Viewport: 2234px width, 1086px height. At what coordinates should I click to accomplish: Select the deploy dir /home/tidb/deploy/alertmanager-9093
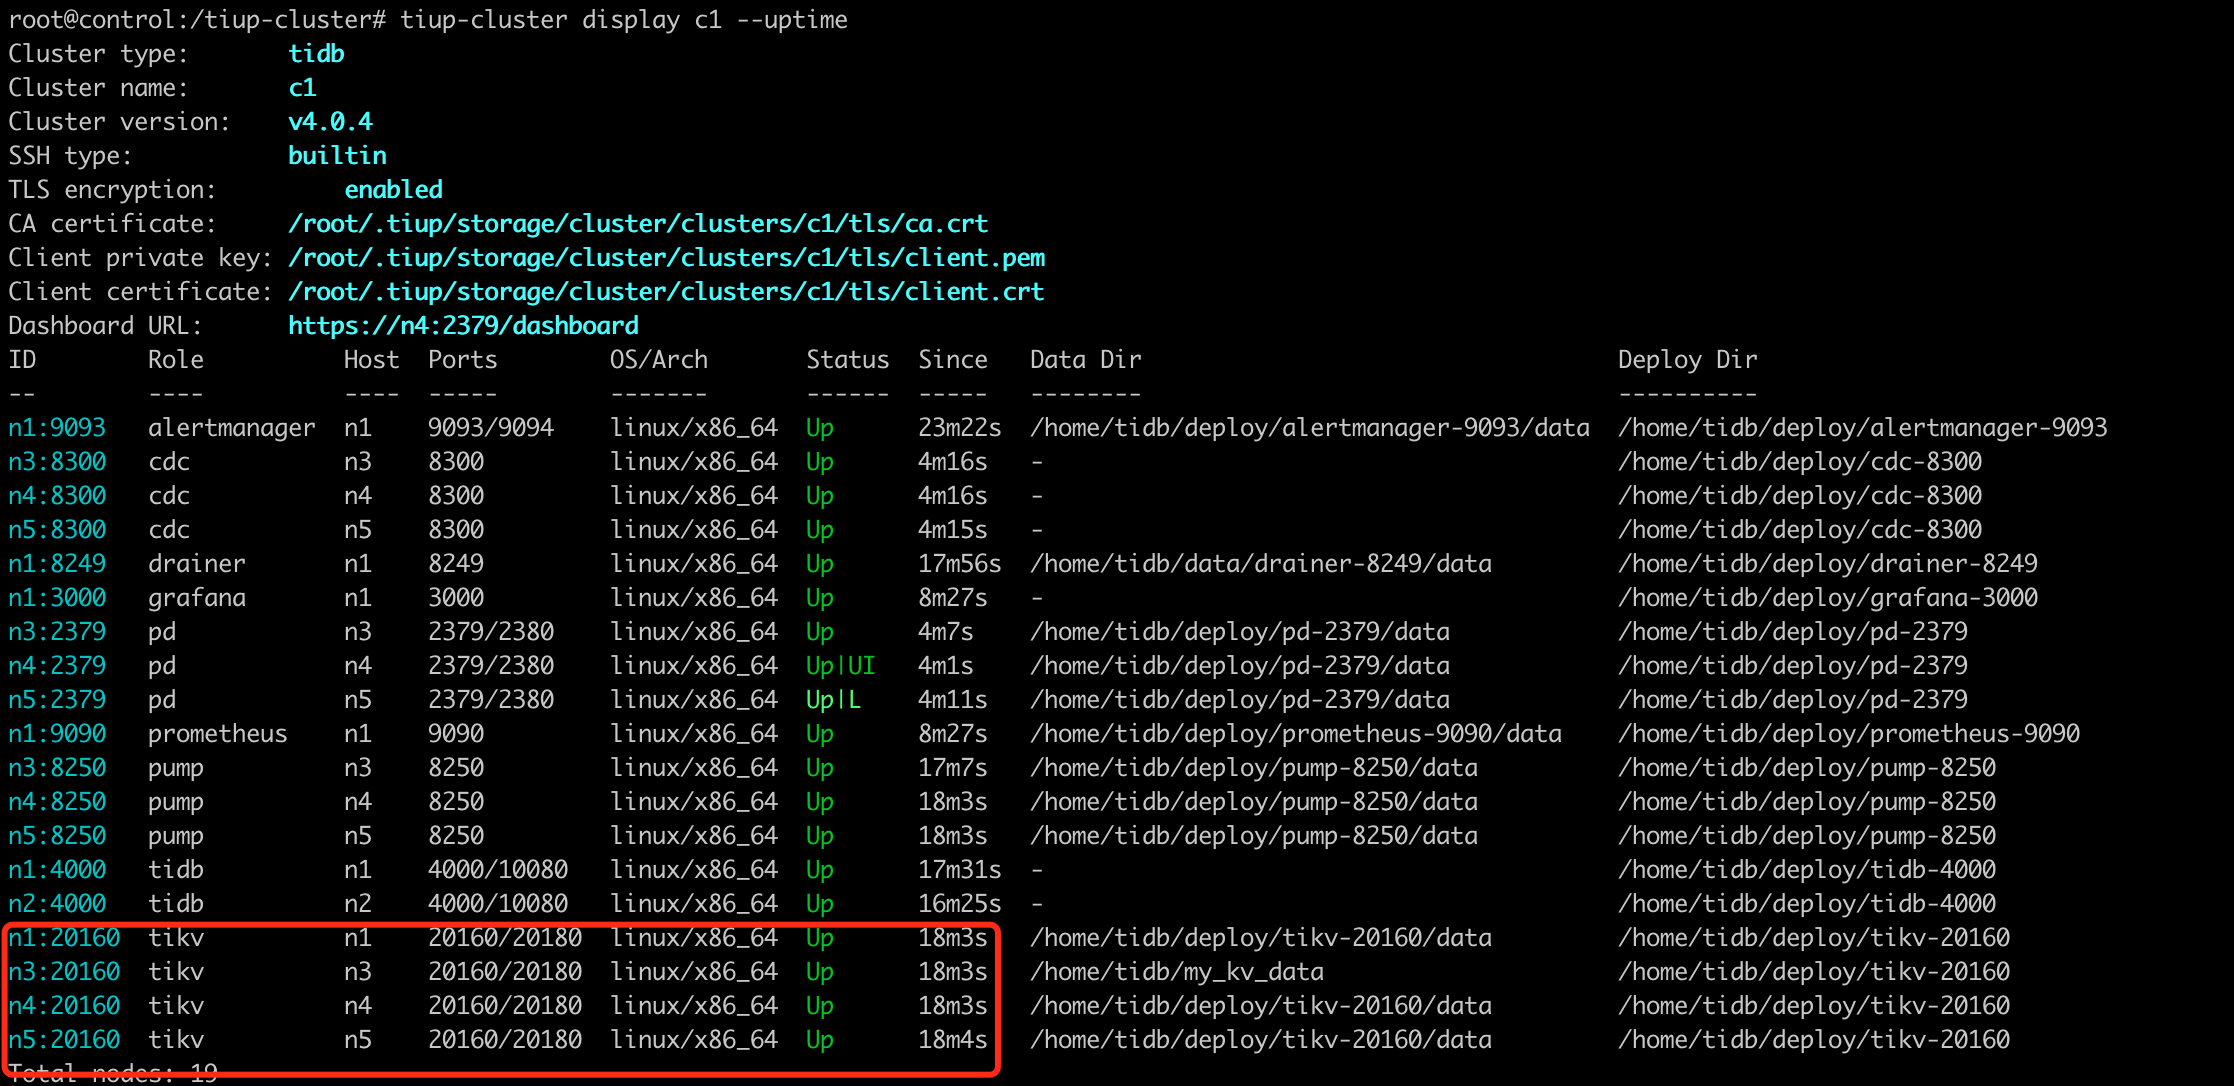(1863, 428)
